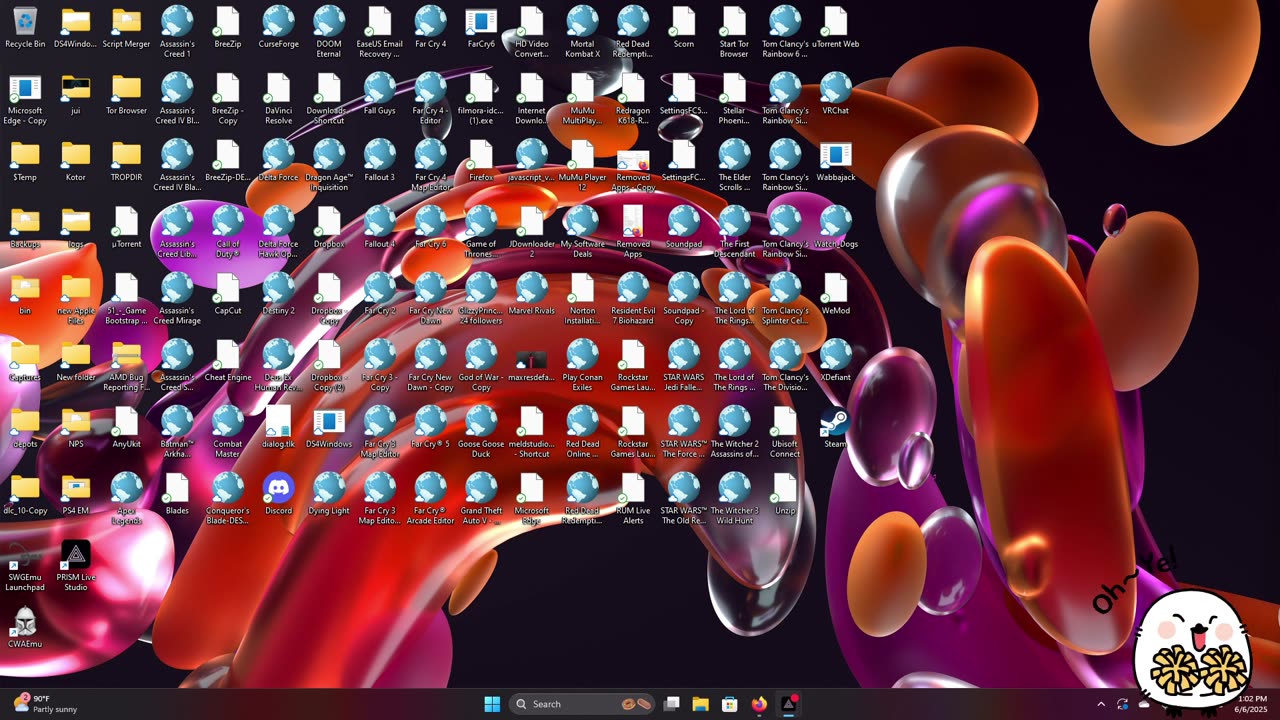Select the Destiny 2 shortcut
Image resolution: width=1280 pixels, height=720 pixels.
tap(278, 295)
